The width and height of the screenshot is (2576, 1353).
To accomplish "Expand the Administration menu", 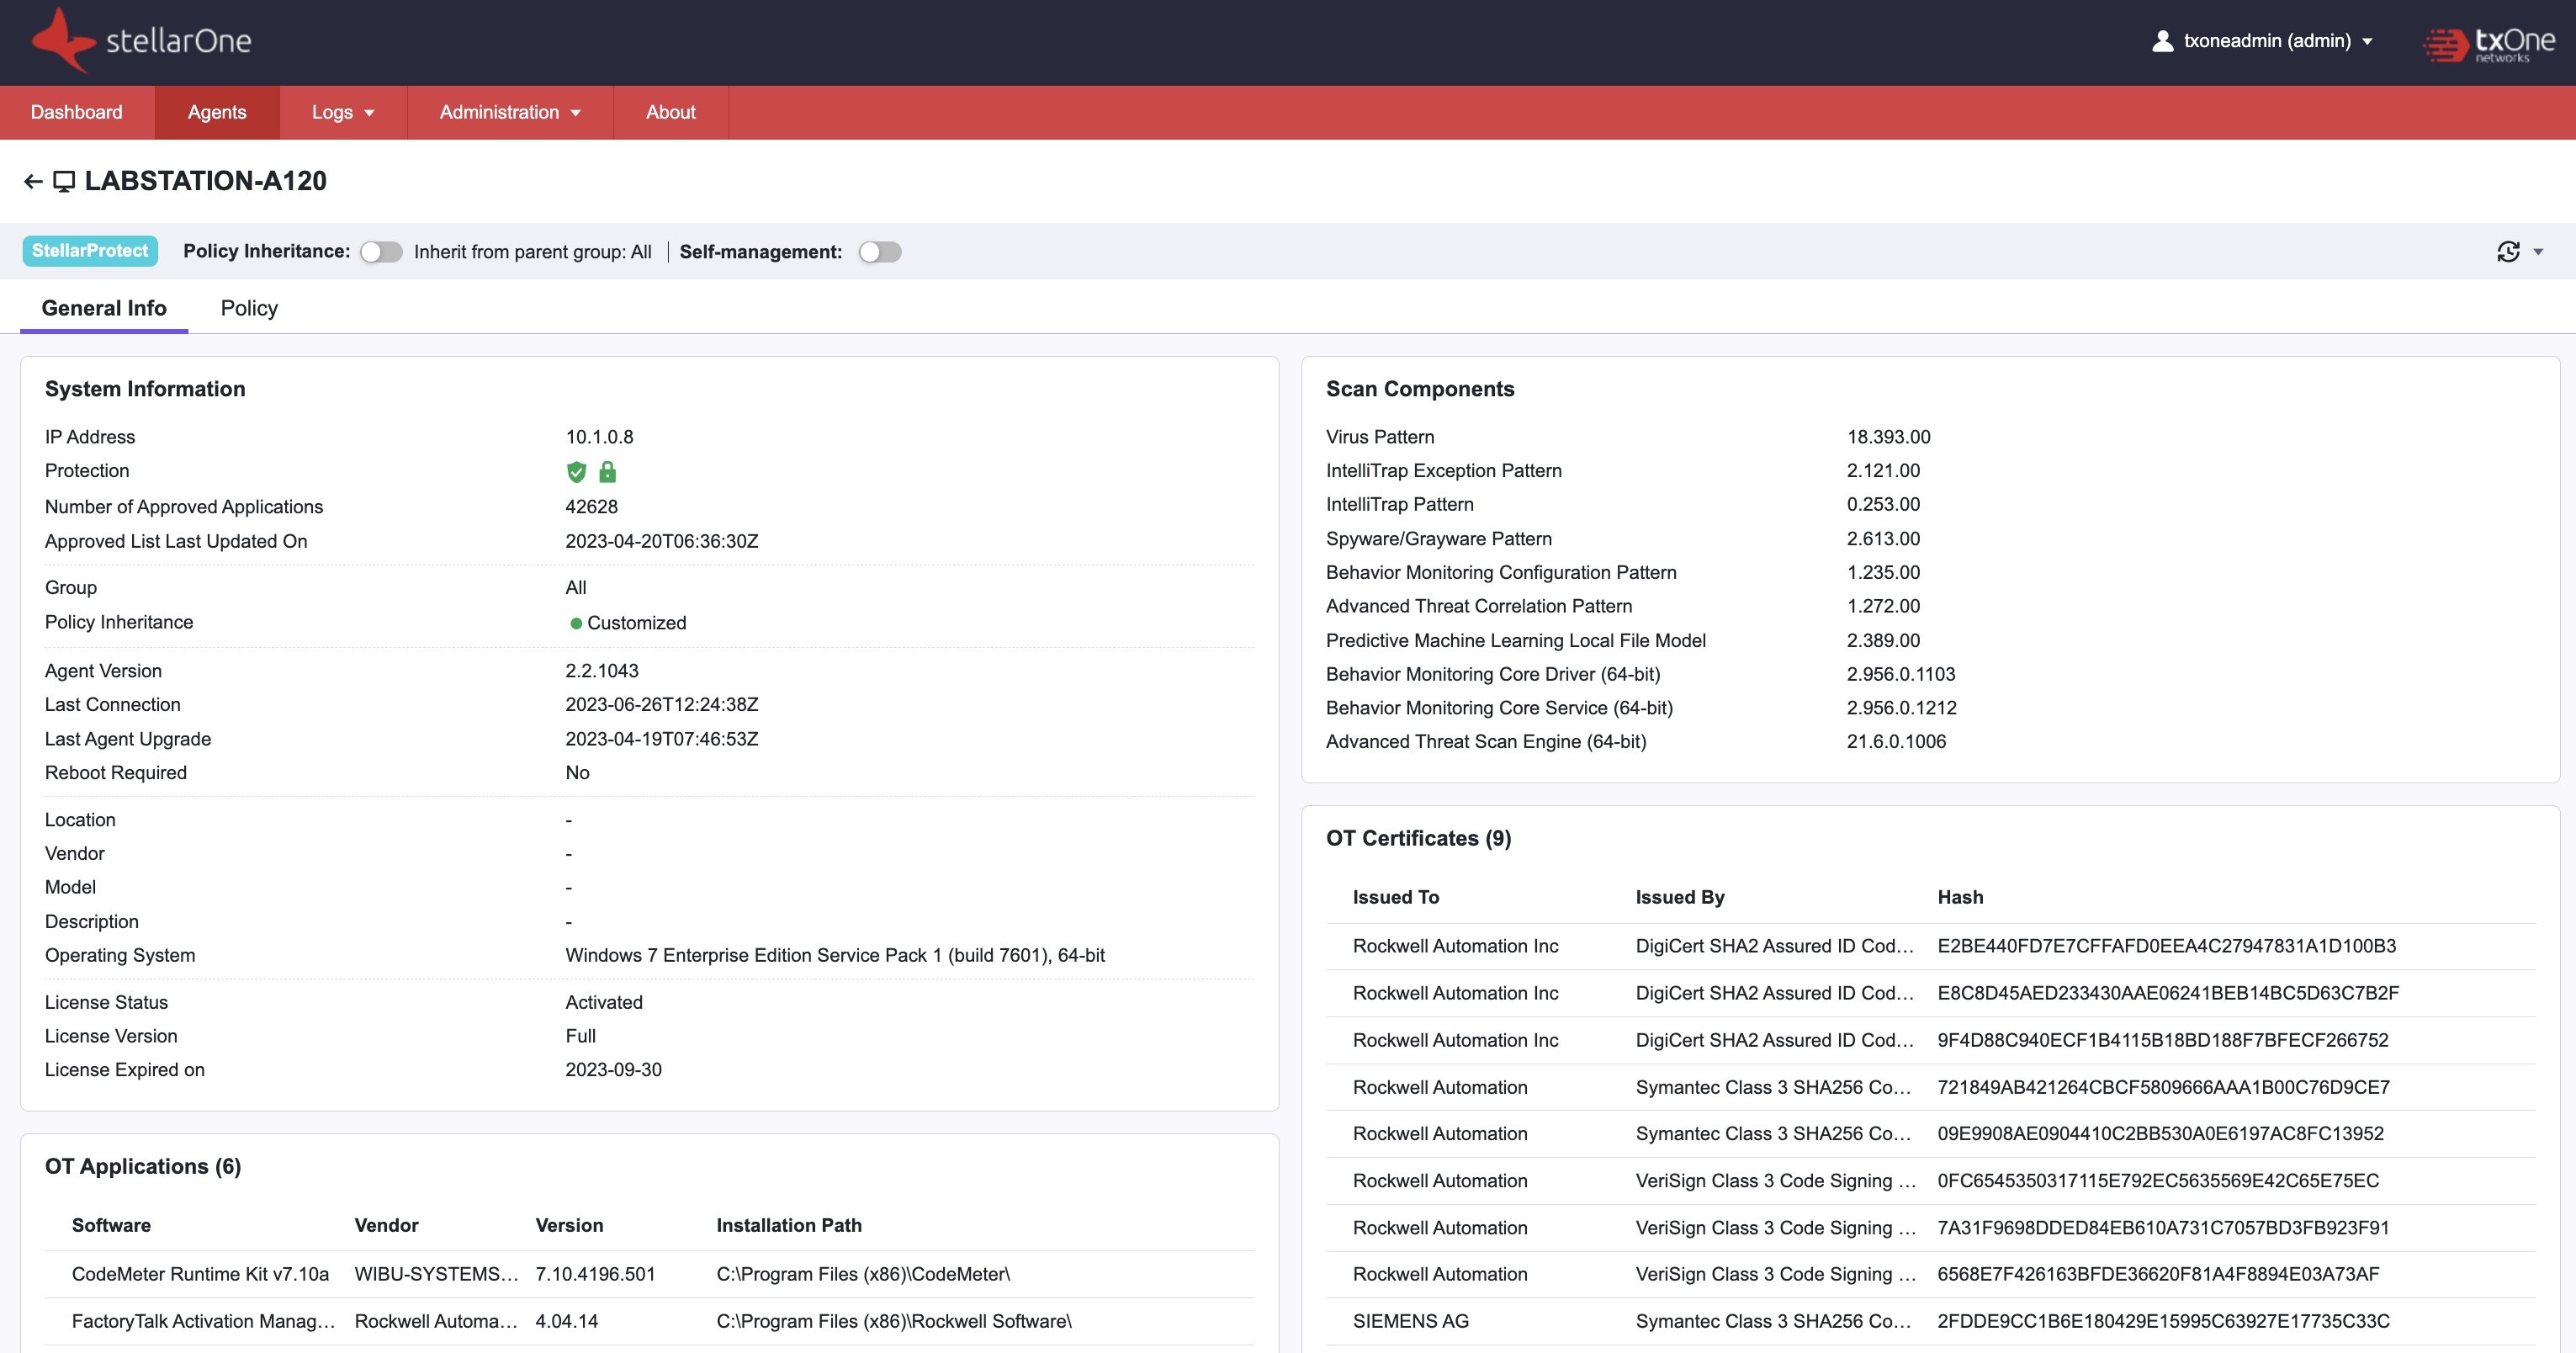I will point(510,112).
